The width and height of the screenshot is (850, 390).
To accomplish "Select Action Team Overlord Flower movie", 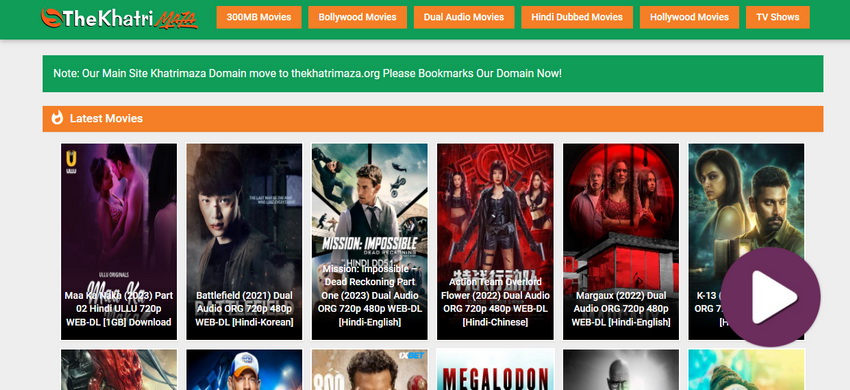I will click(x=495, y=241).
